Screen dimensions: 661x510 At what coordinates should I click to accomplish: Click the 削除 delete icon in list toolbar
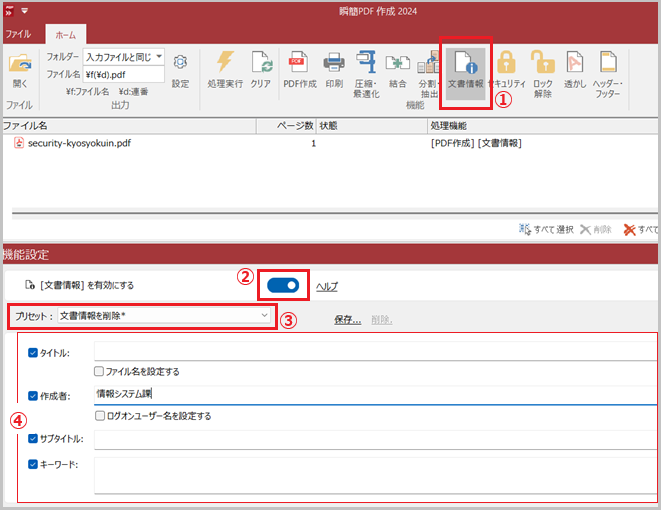click(585, 229)
